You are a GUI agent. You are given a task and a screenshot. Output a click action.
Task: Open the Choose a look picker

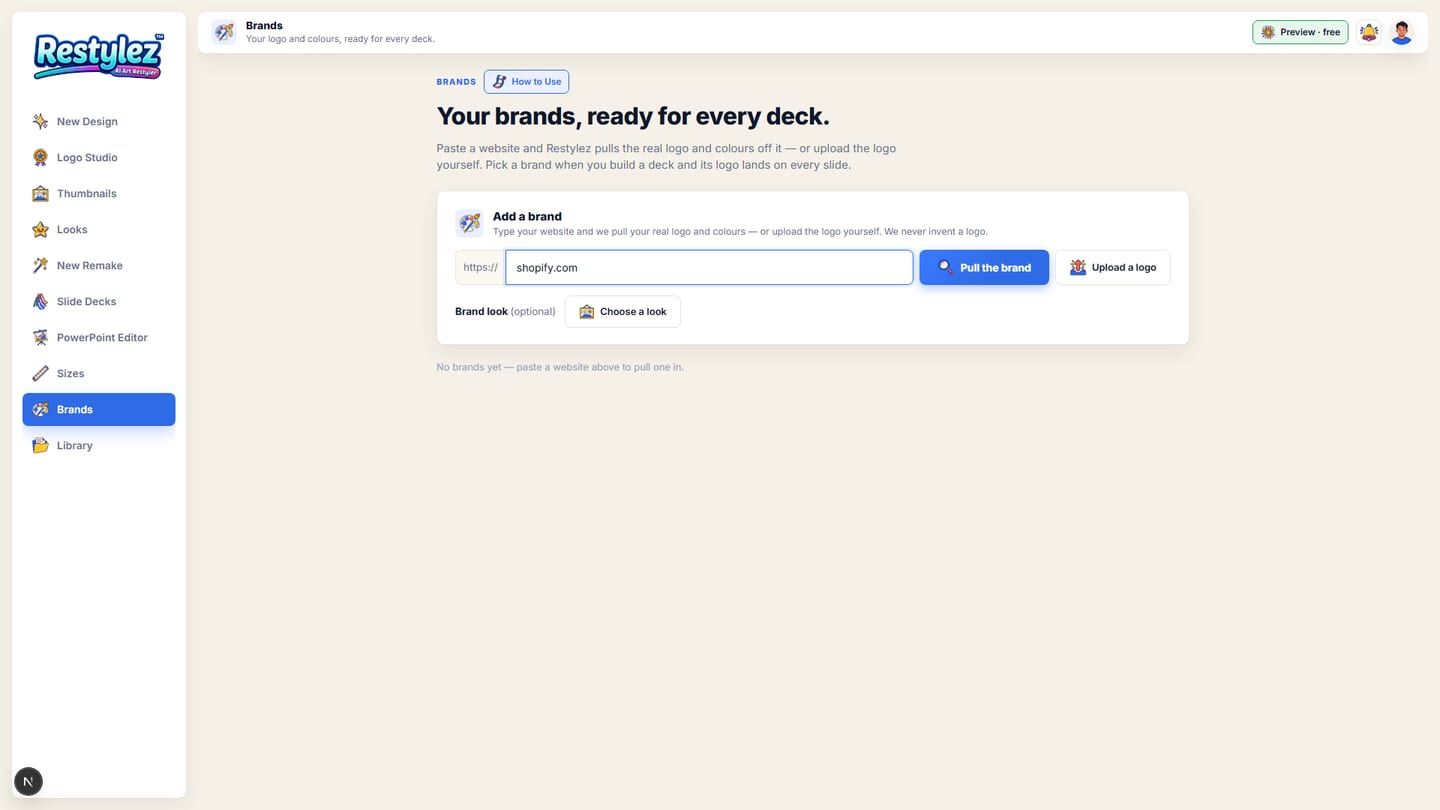coord(622,311)
